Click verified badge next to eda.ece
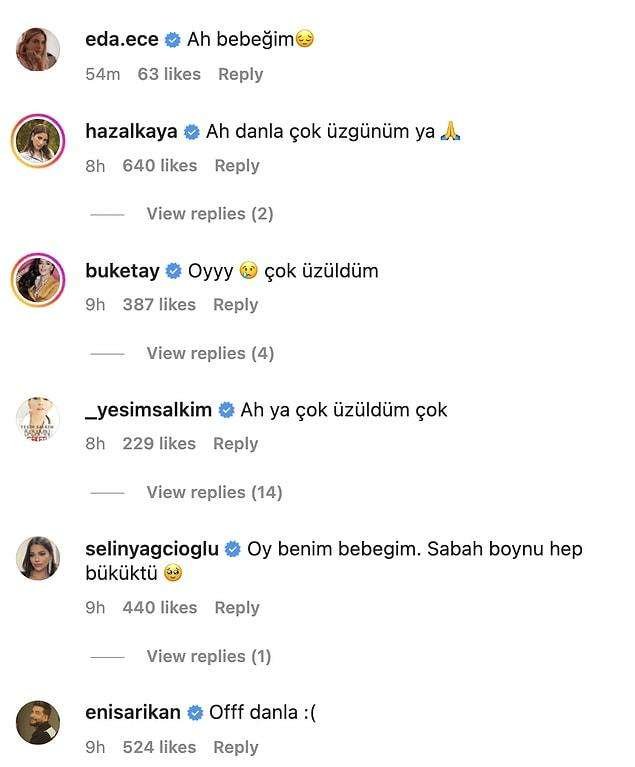 point(172,40)
